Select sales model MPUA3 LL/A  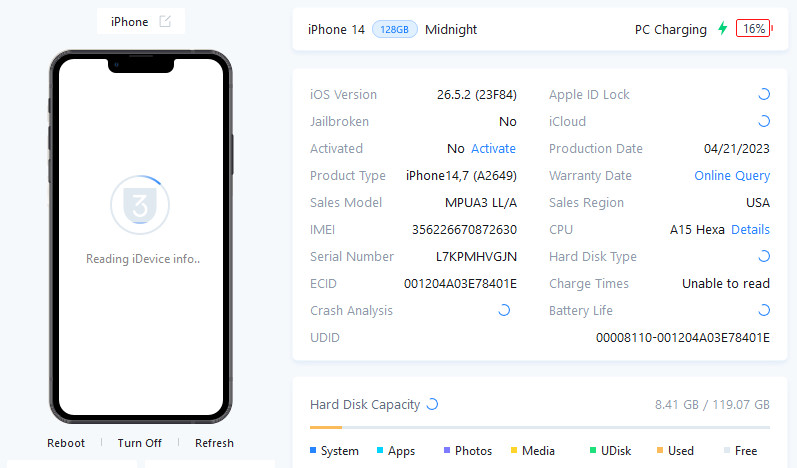[481, 203]
